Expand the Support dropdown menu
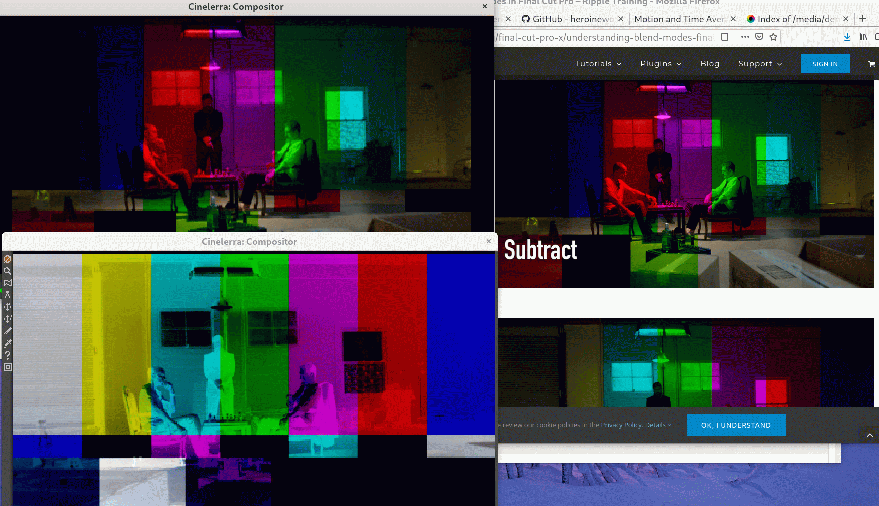 click(760, 64)
